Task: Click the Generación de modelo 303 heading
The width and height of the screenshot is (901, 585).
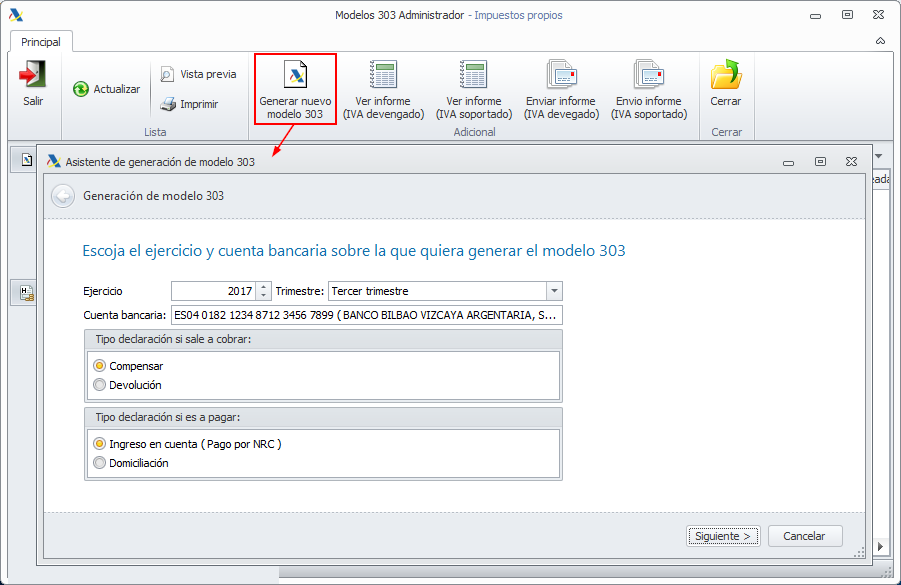Action: 153,196
